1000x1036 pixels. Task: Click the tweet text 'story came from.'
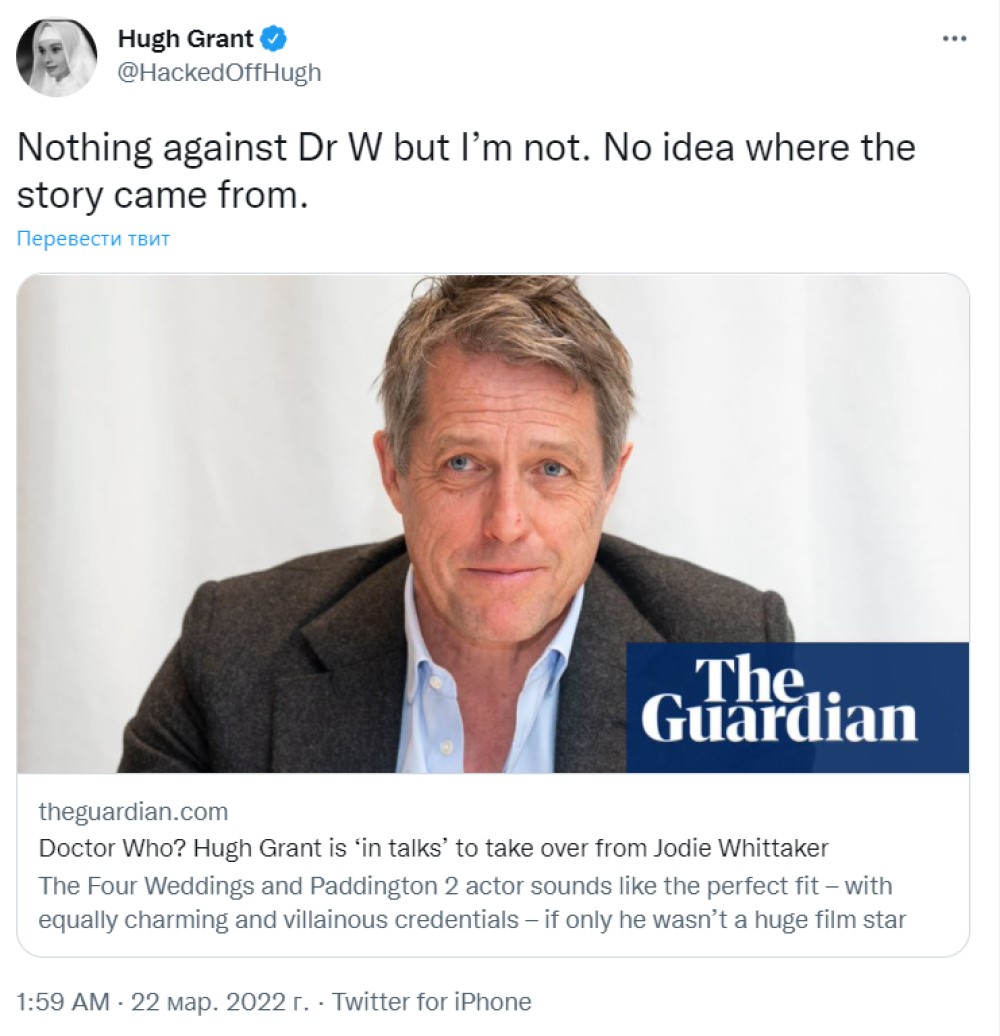click(x=158, y=195)
